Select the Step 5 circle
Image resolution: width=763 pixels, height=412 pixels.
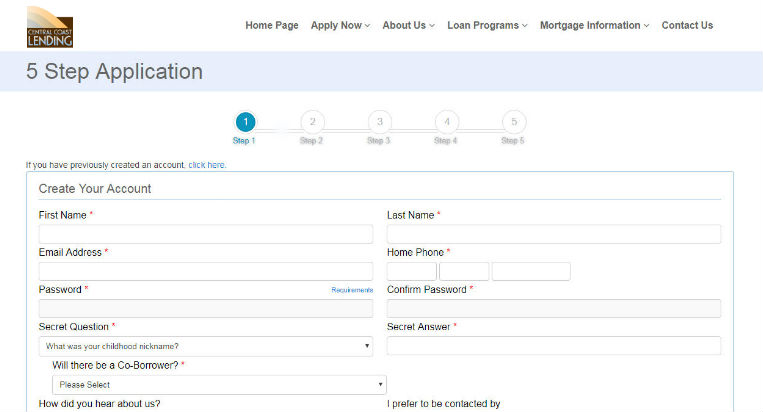(514, 122)
